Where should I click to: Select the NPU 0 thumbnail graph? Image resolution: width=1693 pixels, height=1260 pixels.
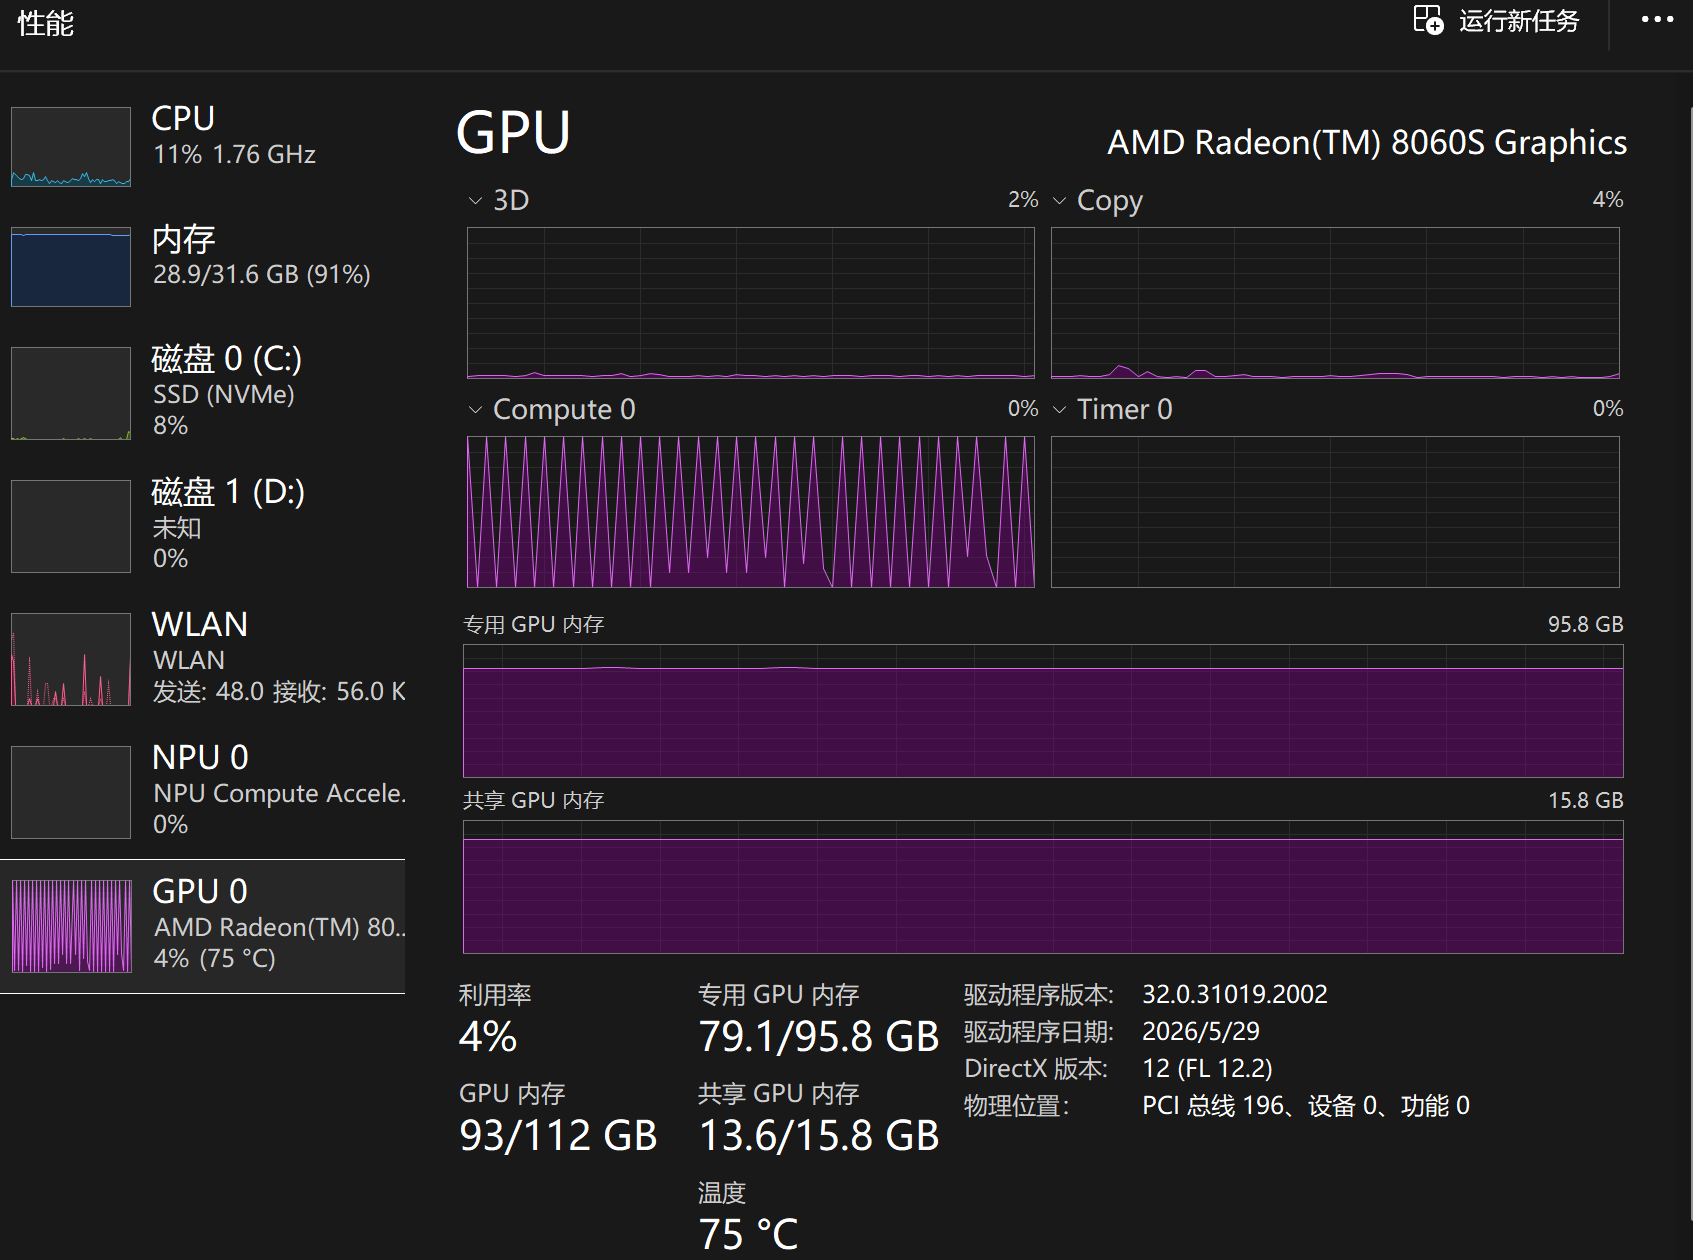point(71,792)
